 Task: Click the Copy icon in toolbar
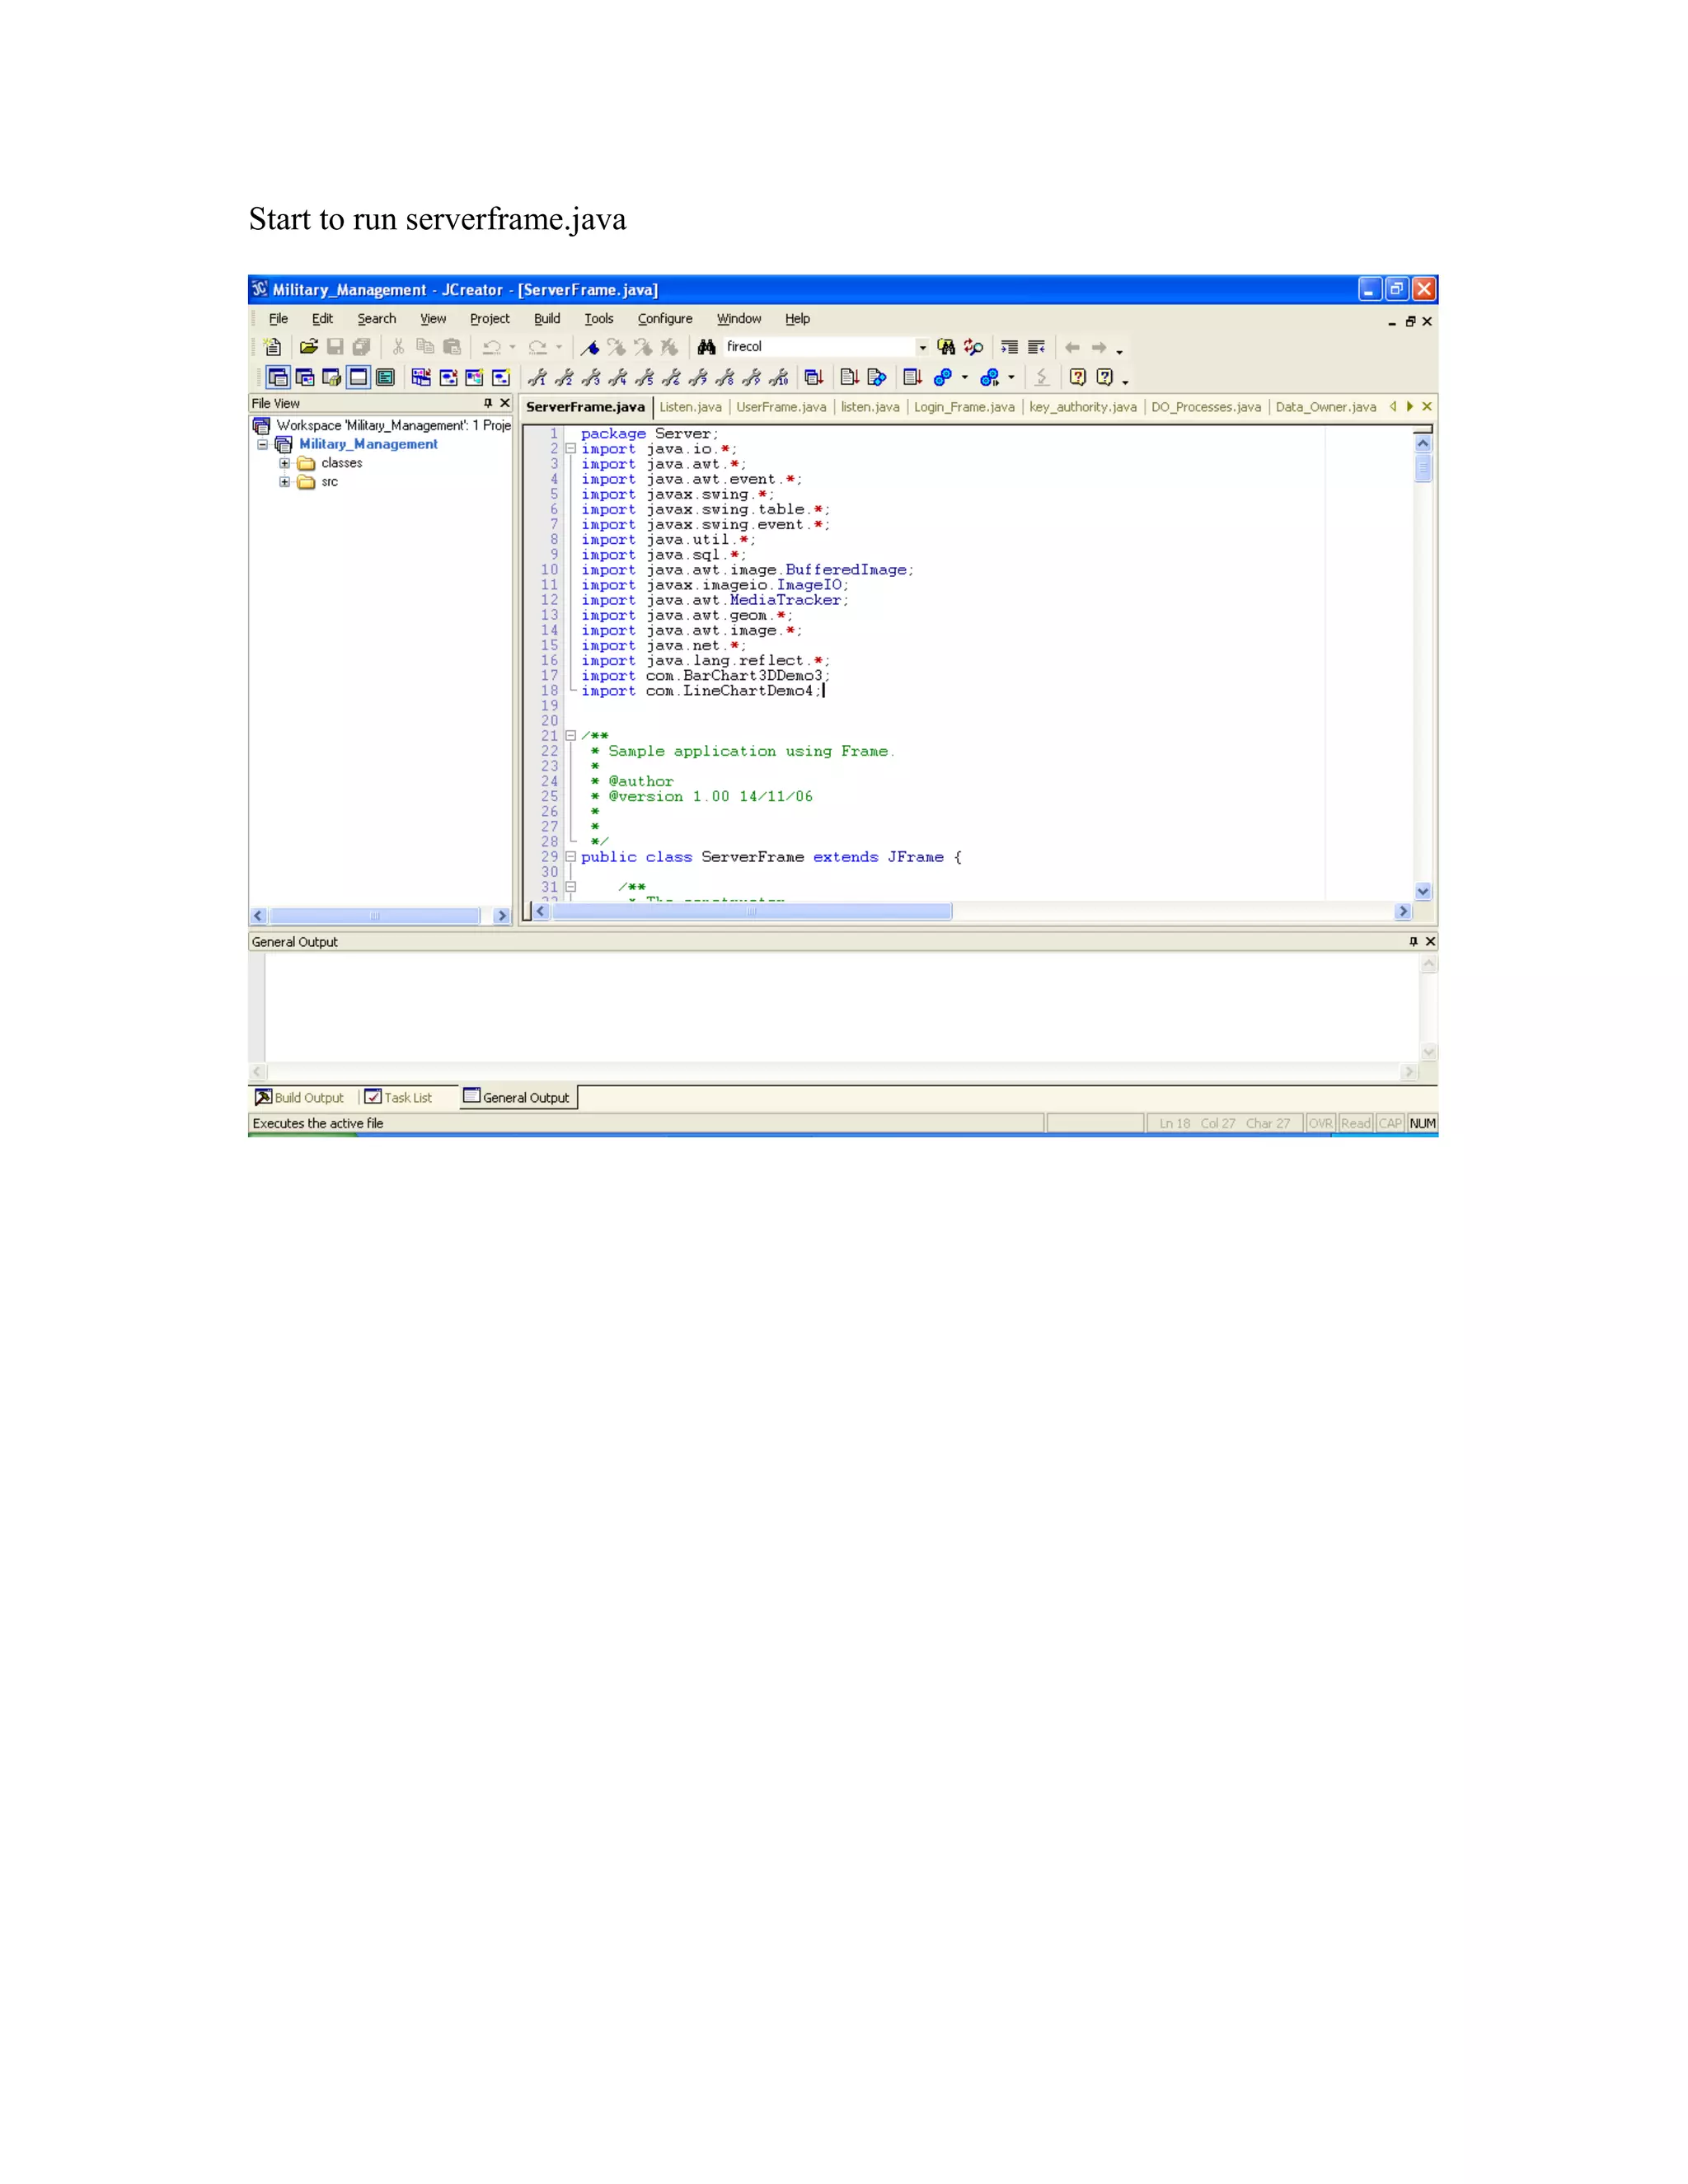click(x=425, y=347)
